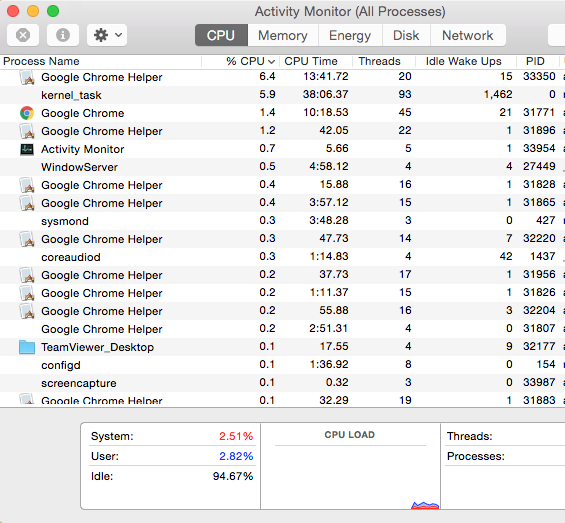565x523 pixels.
Task: Switch to the Disk tab
Action: 406,35
